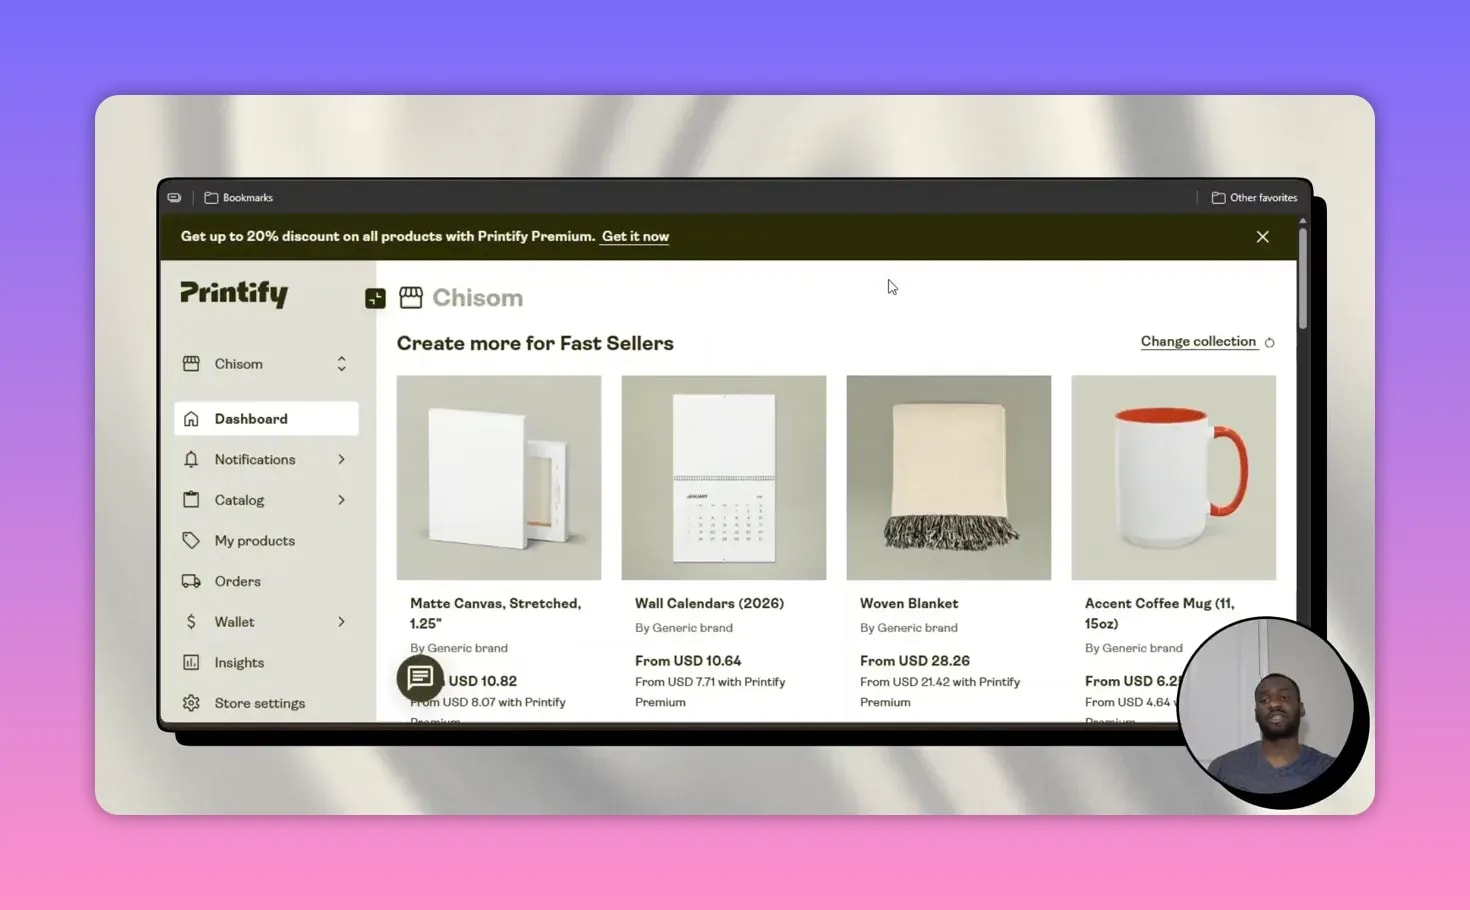Close the Printify Premium banner
Viewport: 1470px width, 910px height.
click(x=1263, y=237)
